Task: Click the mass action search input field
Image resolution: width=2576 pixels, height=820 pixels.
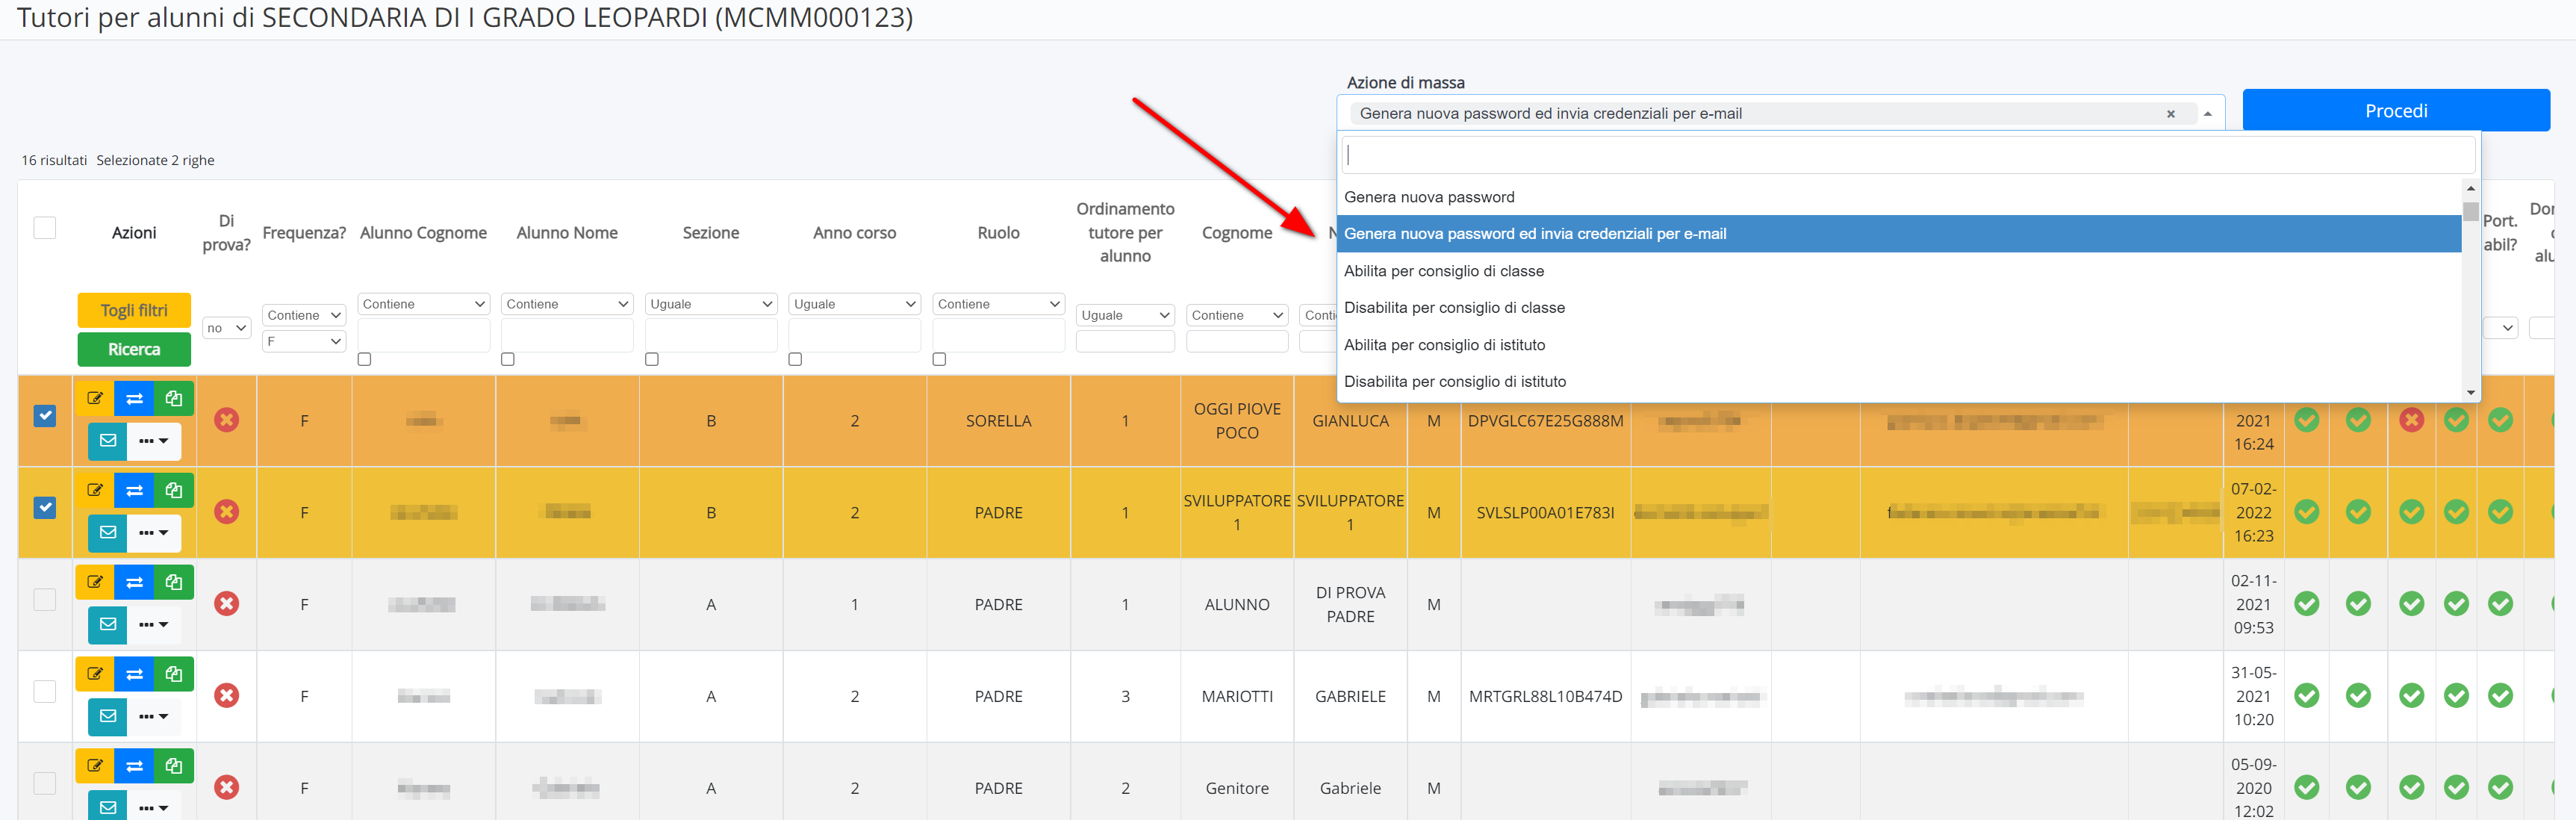Action: [1908, 155]
